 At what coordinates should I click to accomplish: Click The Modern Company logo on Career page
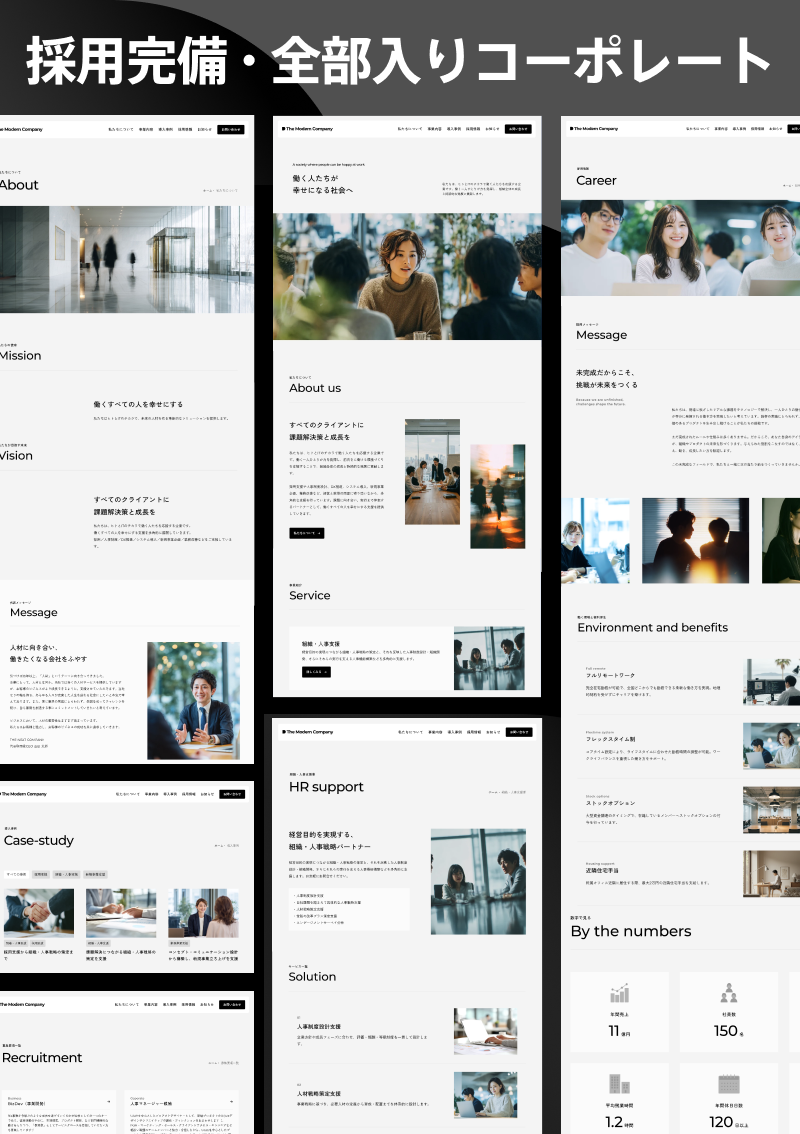594,129
